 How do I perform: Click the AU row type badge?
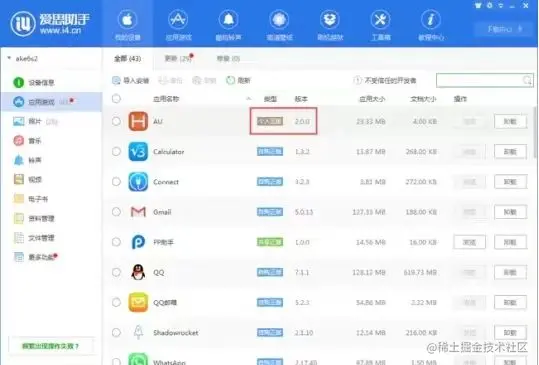[270, 121]
